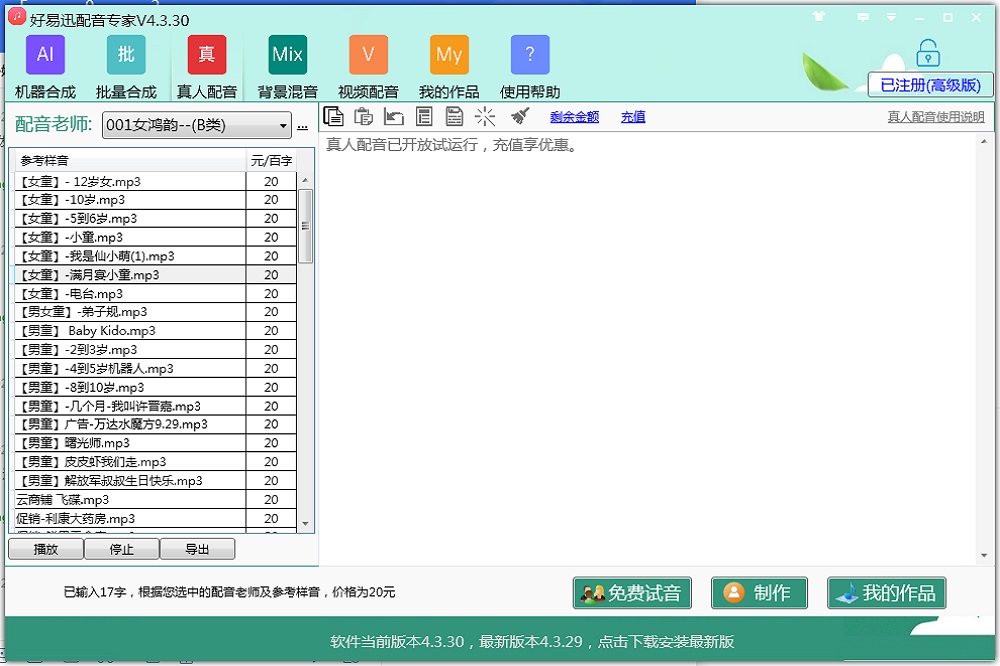Click the 已注册(高级版) button

coord(930,85)
